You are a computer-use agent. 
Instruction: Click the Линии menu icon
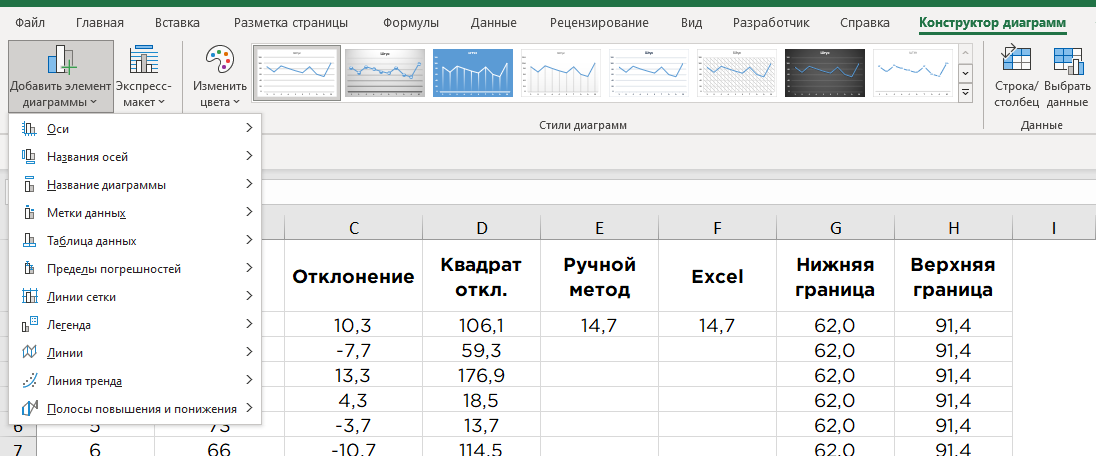29,352
